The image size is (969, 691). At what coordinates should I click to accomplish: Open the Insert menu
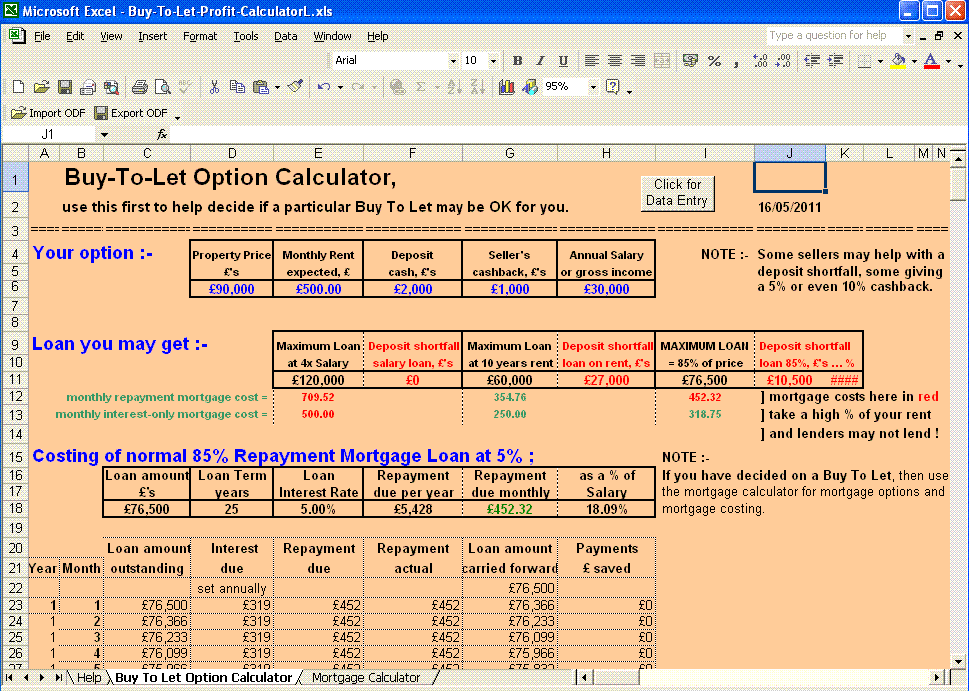point(153,36)
